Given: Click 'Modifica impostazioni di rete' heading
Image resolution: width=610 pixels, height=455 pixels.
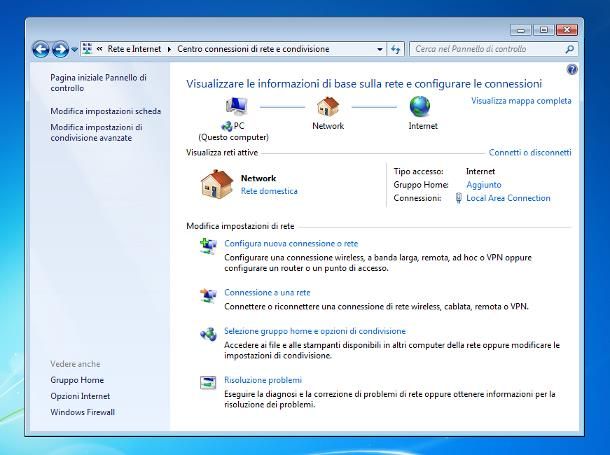Looking at the screenshot, I should (240, 226).
